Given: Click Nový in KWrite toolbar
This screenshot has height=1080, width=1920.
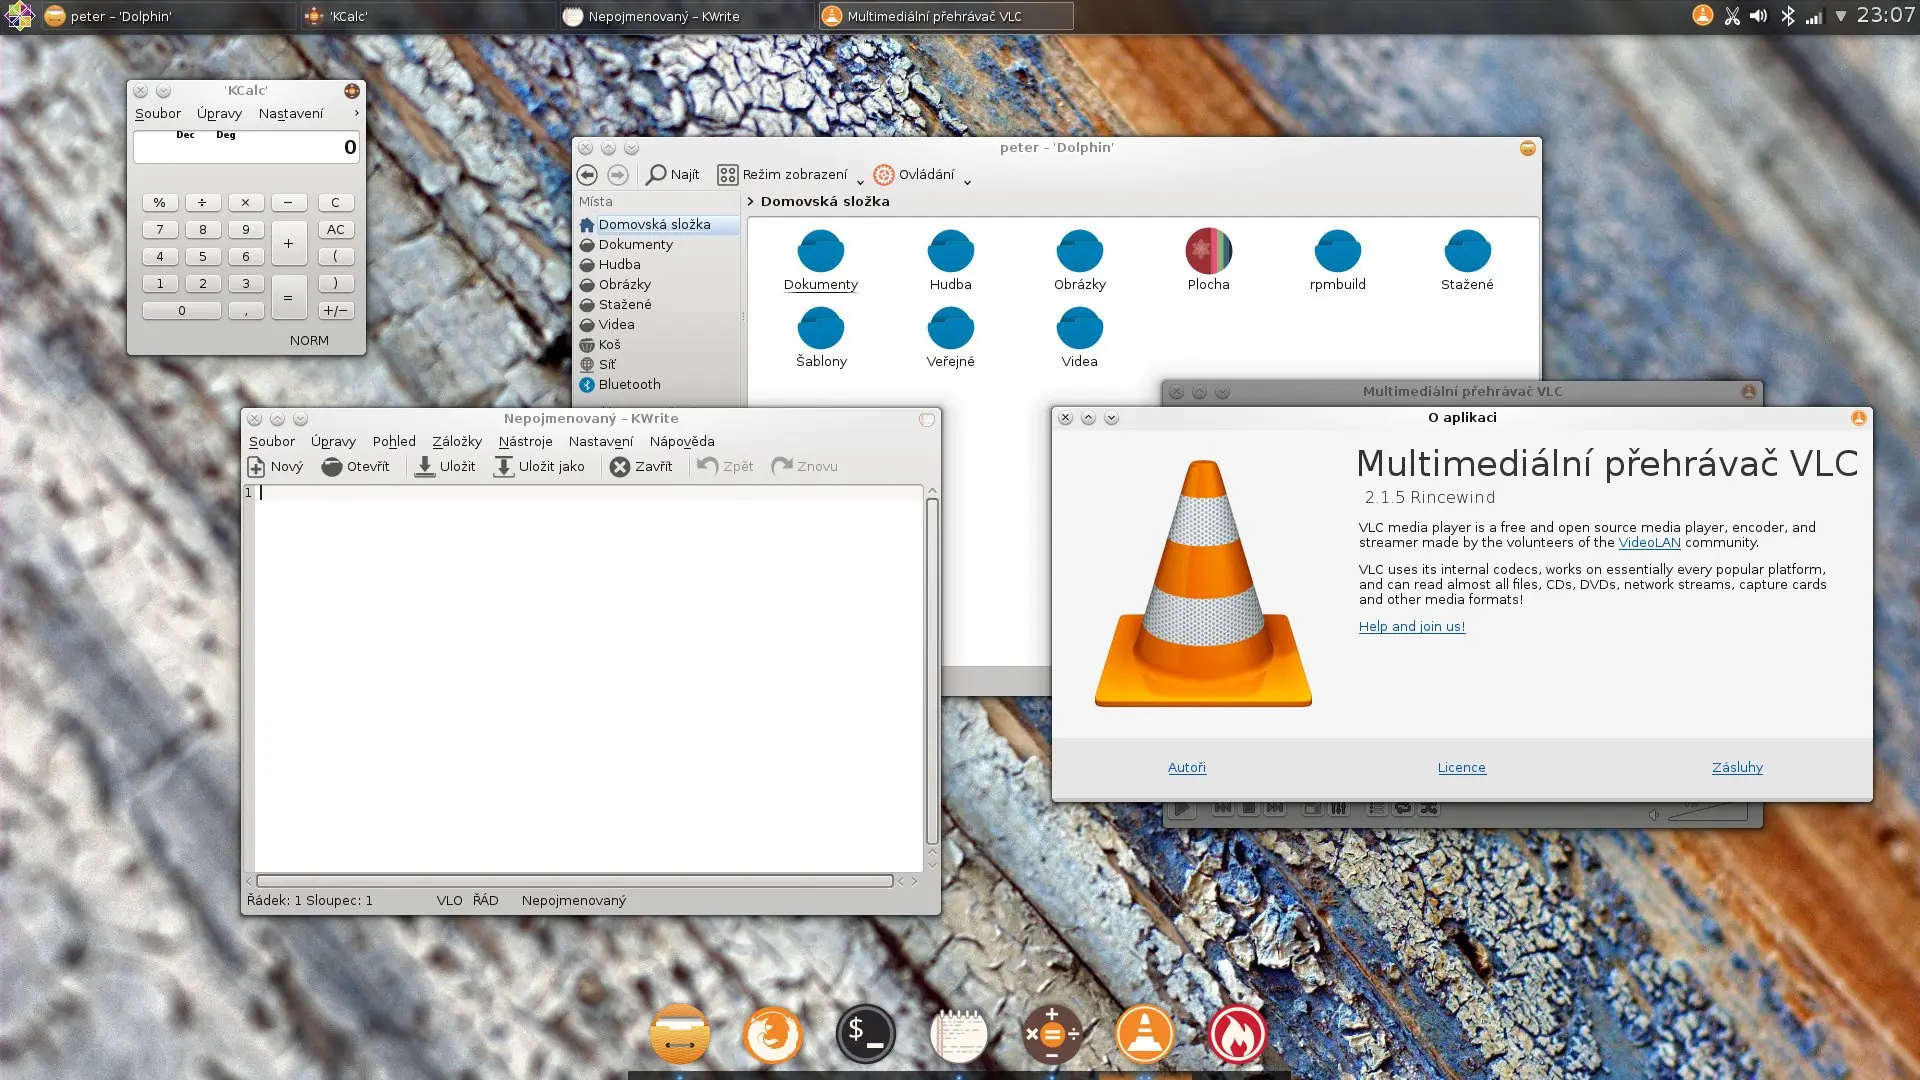Looking at the screenshot, I should (x=275, y=467).
